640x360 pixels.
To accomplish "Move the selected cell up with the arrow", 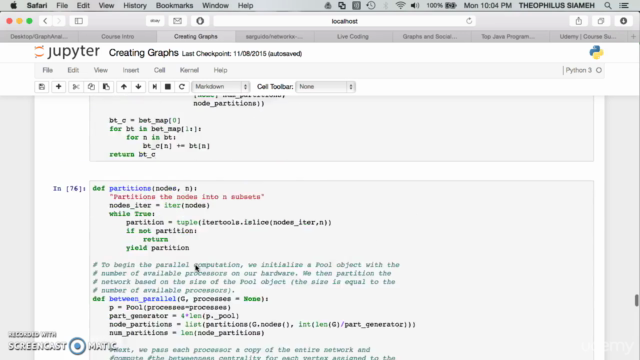I will [x=124, y=87].
